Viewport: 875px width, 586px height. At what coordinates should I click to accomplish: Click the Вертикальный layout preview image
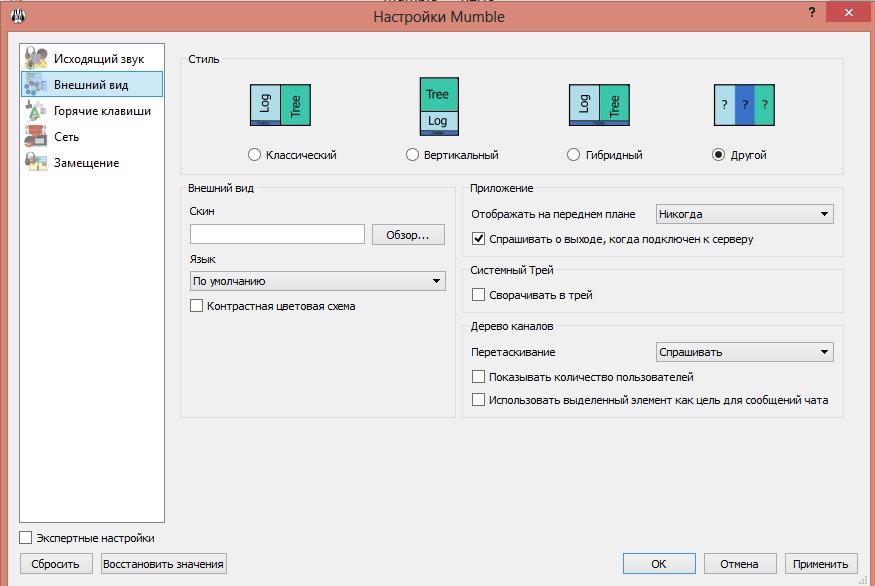pyautogui.click(x=438, y=107)
